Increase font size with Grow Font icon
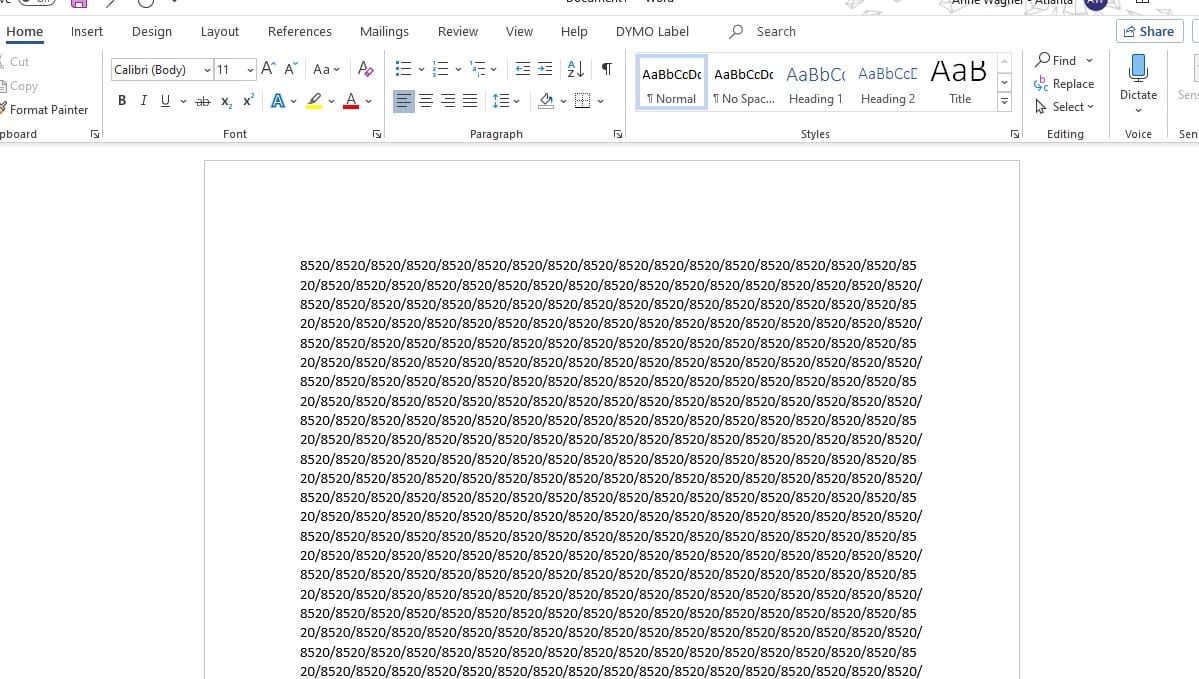1199x679 pixels. coord(268,69)
